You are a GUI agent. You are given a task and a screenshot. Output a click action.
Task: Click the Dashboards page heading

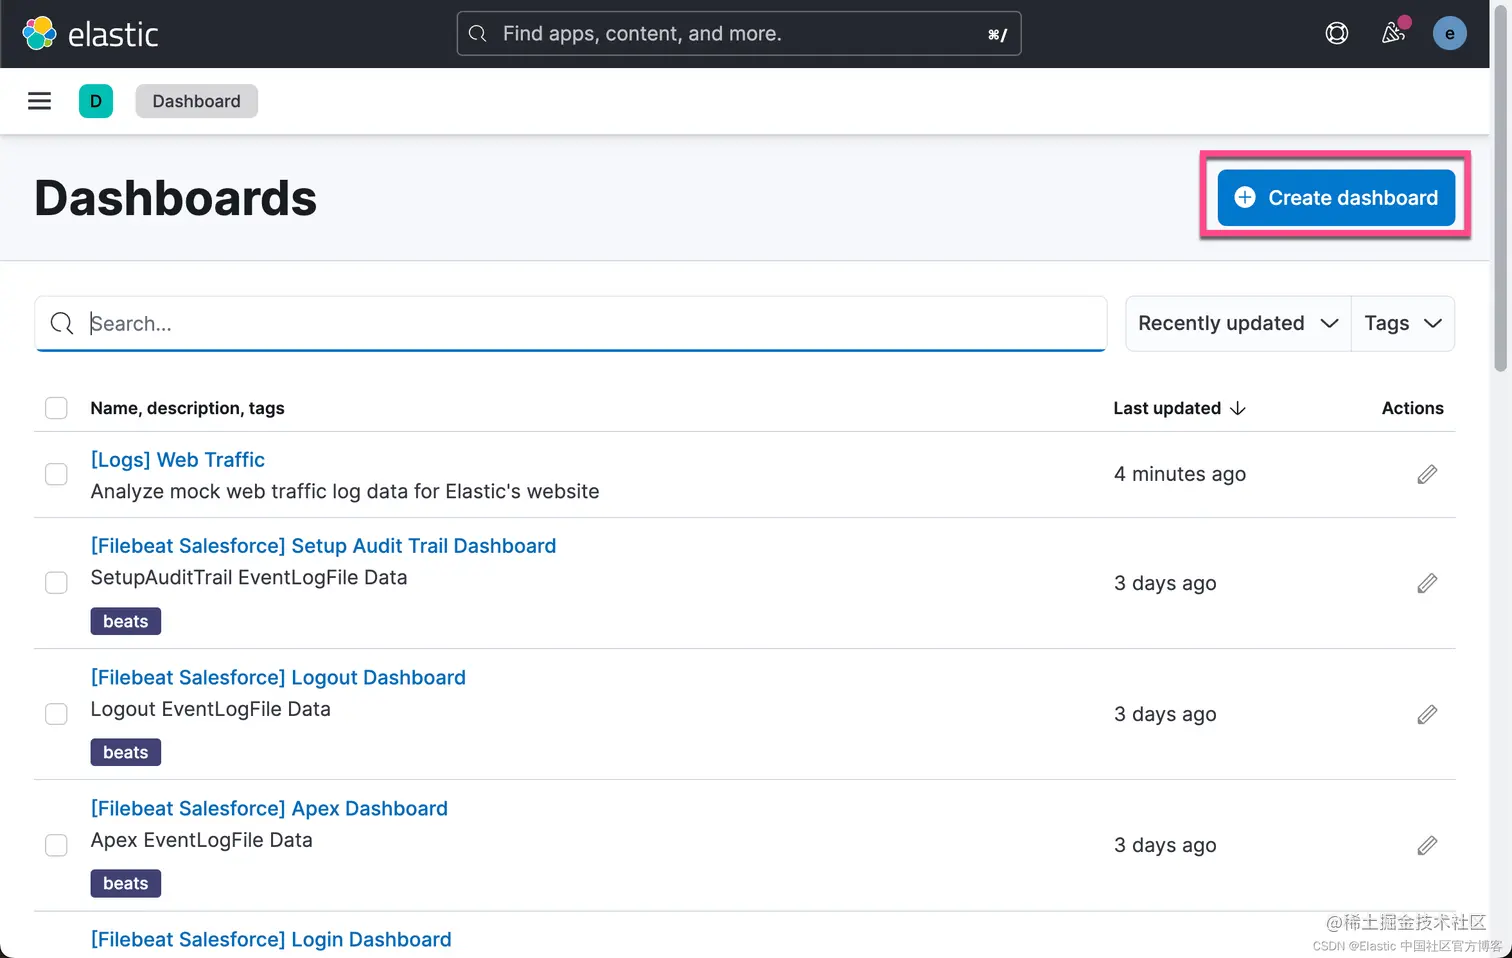pyautogui.click(x=176, y=198)
